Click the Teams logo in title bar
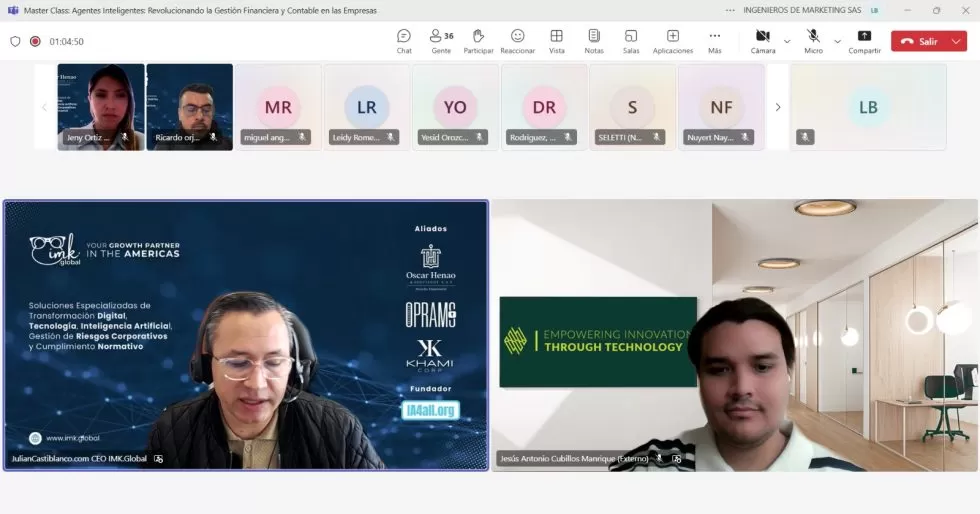The height and width of the screenshot is (514, 980). click(x=12, y=11)
